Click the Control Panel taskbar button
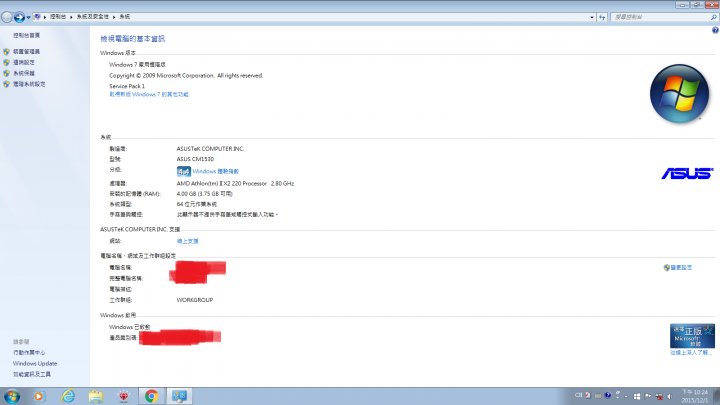The image size is (720, 405). click(179, 396)
